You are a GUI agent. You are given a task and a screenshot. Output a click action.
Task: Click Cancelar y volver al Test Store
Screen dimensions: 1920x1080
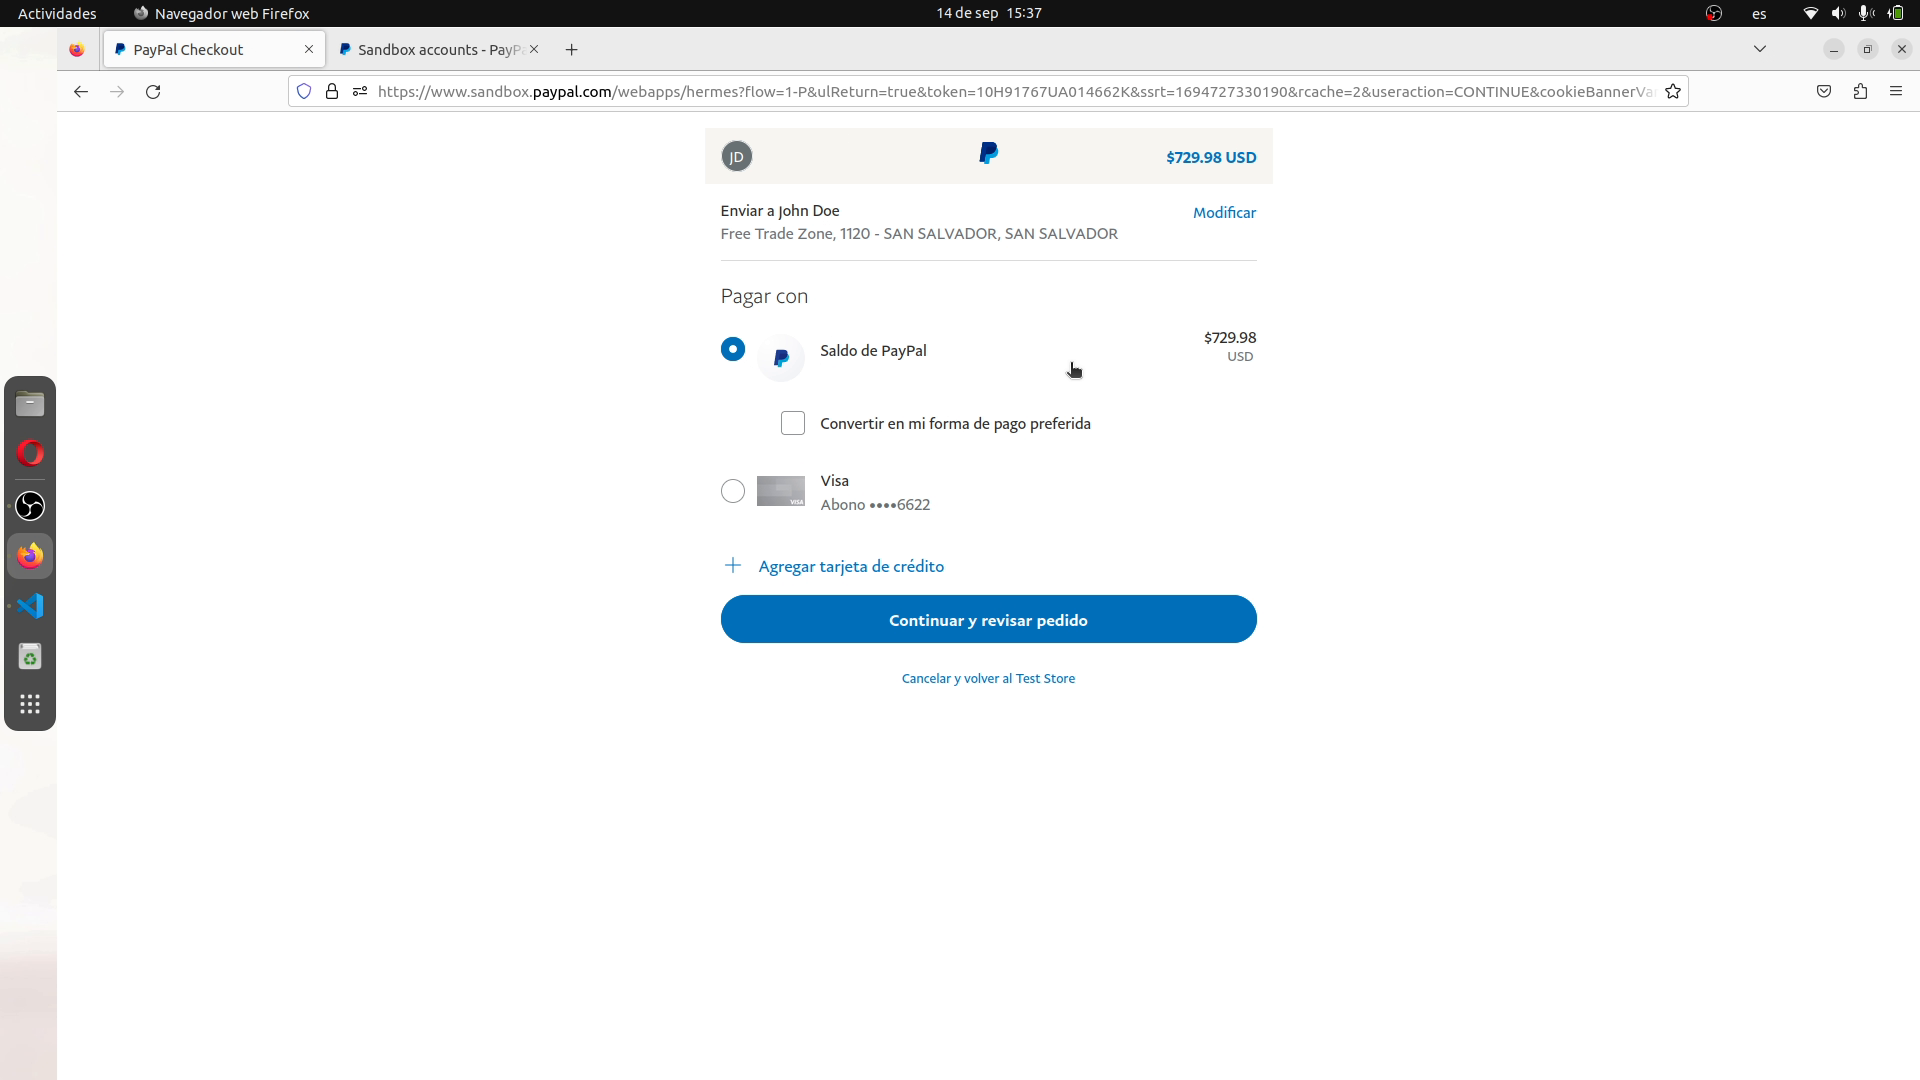pyautogui.click(x=988, y=678)
